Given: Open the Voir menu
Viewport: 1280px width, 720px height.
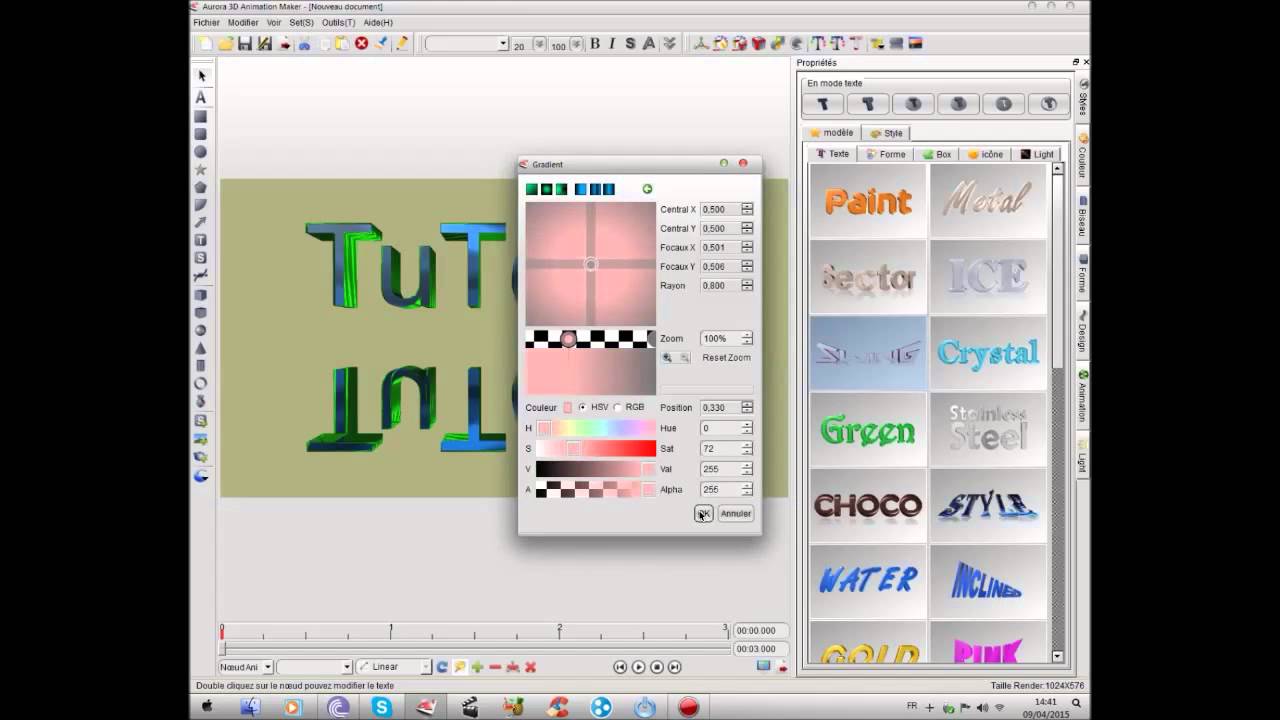Looking at the screenshot, I should 274,22.
